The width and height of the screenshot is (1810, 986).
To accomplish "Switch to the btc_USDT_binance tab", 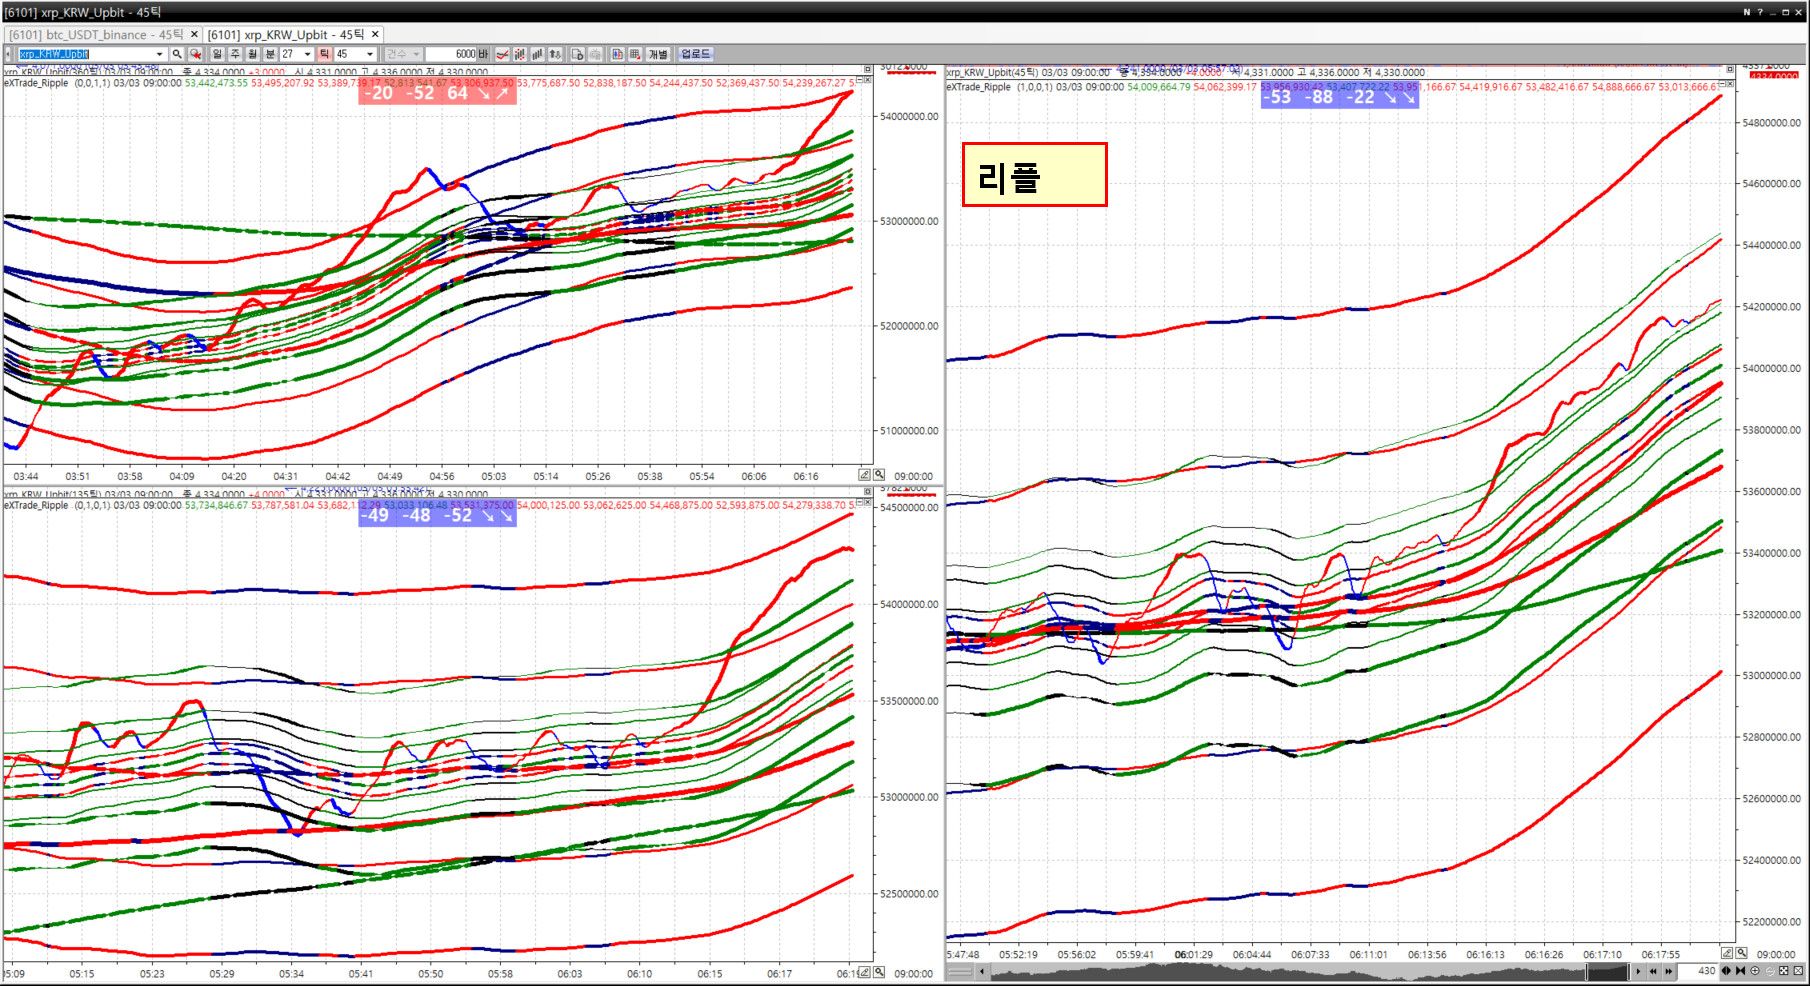I will [x=95, y=35].
